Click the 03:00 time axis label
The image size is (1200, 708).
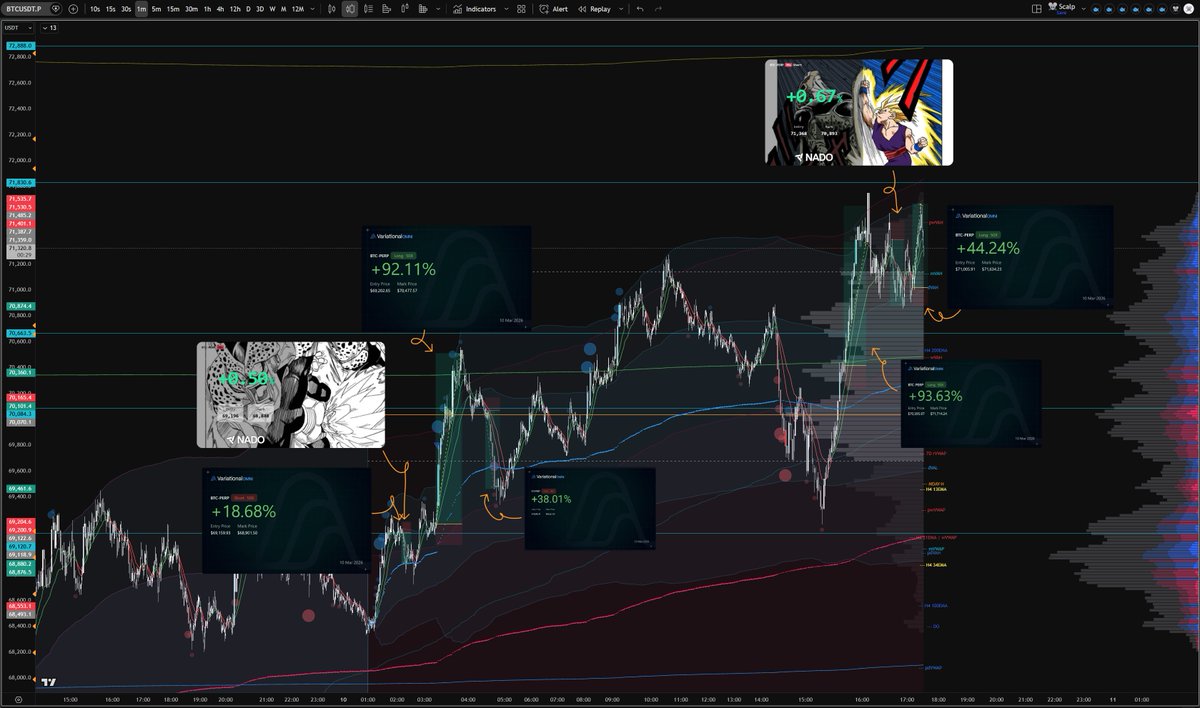(x=424, y=700)
